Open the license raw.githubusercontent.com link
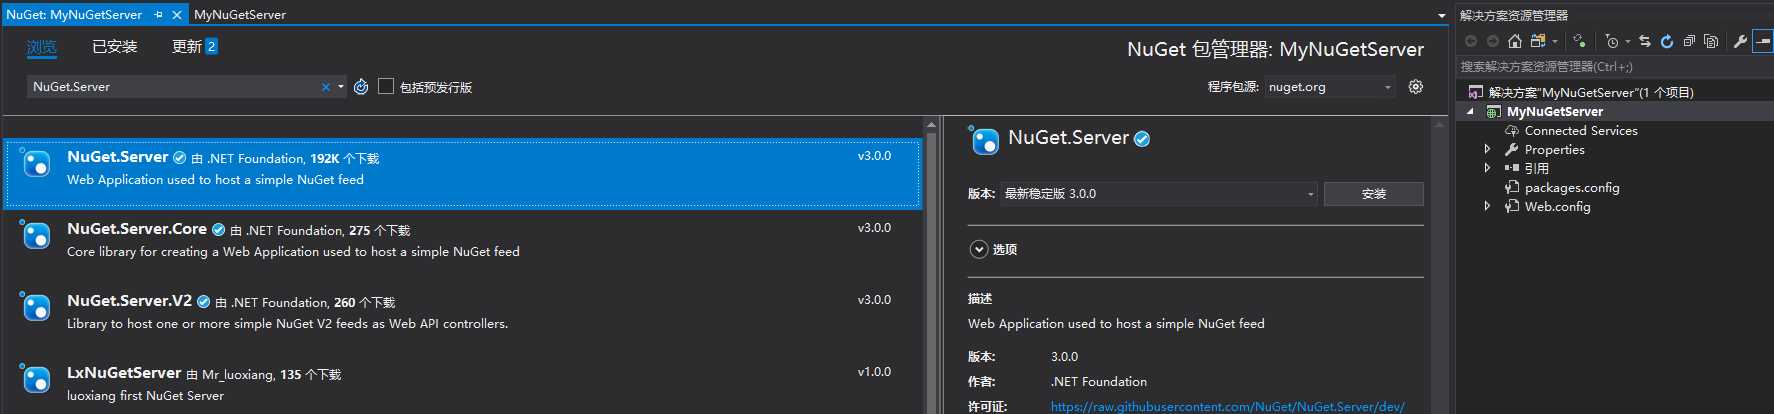 (1227, 407)
